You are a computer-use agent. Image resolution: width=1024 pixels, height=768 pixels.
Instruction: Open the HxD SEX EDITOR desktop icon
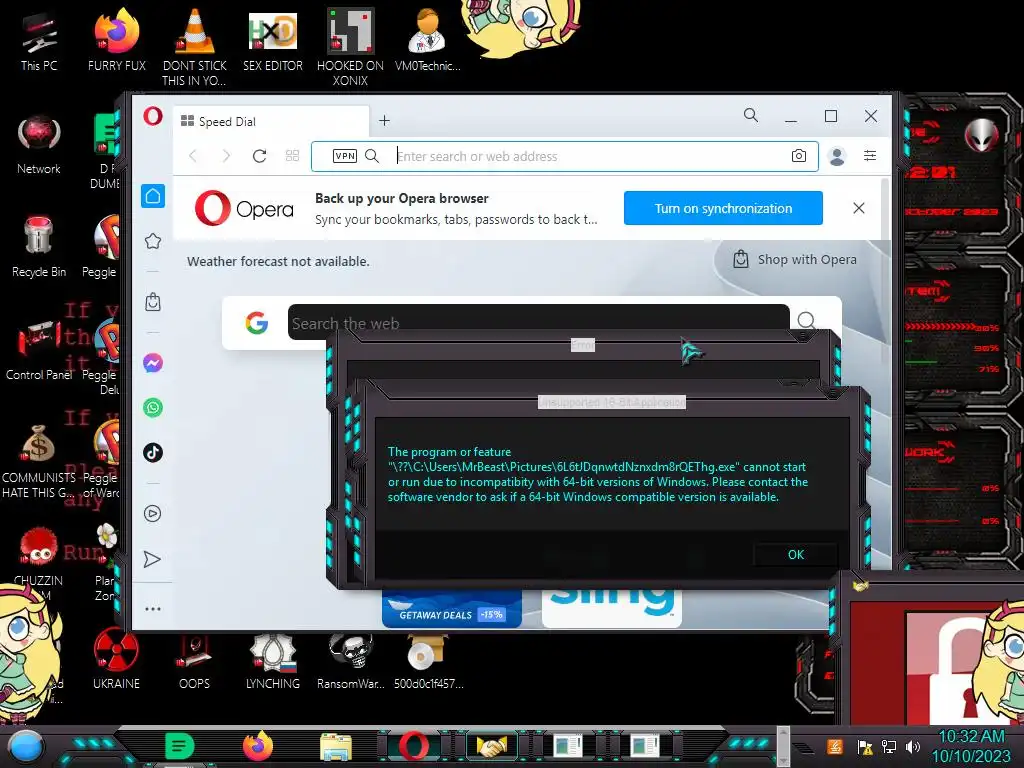tap(273, 41)
